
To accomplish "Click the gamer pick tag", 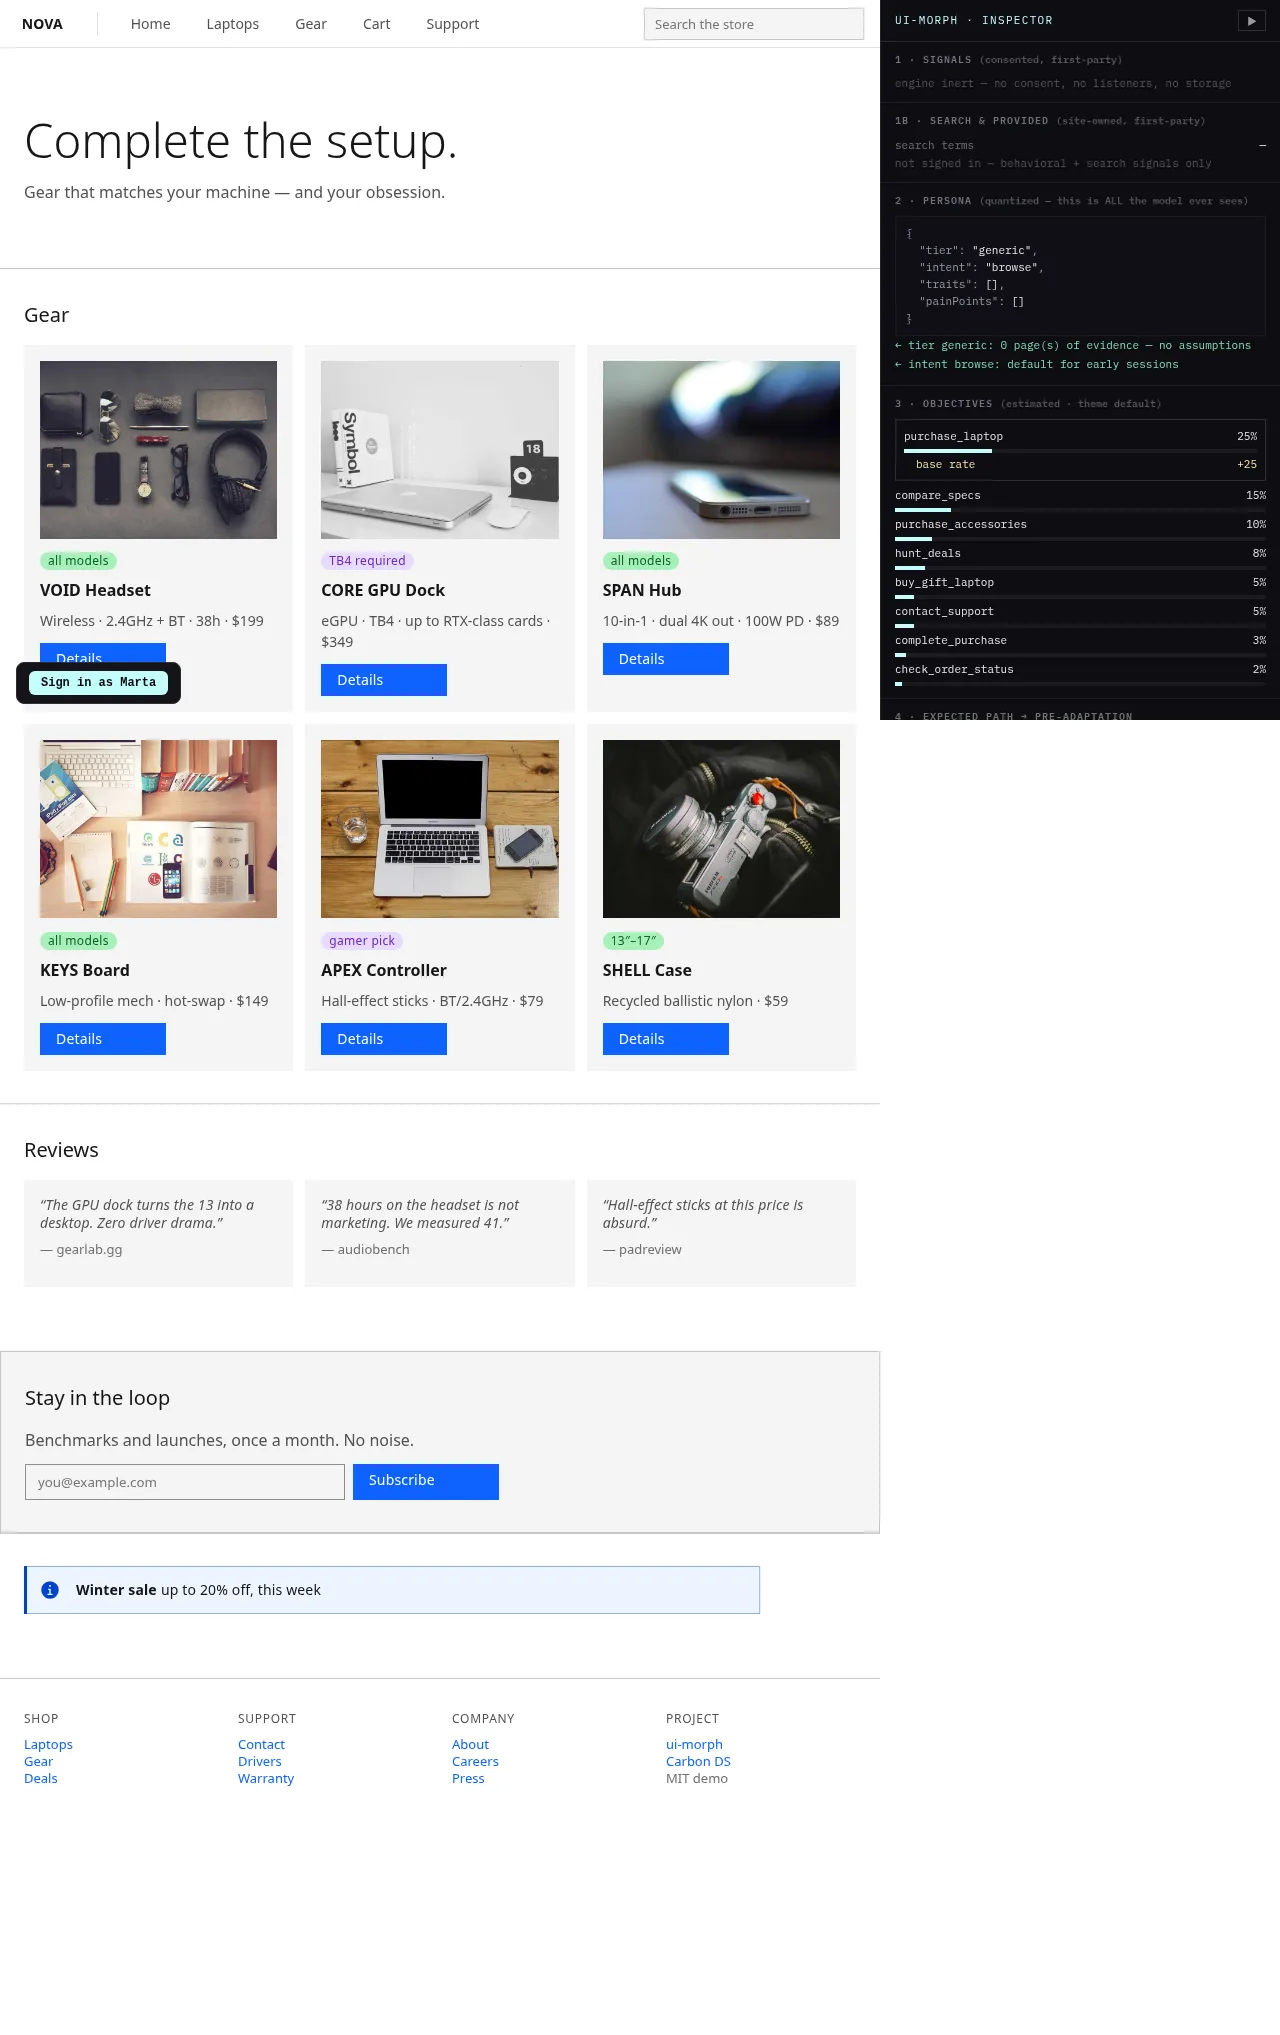I will coord(362,941).
